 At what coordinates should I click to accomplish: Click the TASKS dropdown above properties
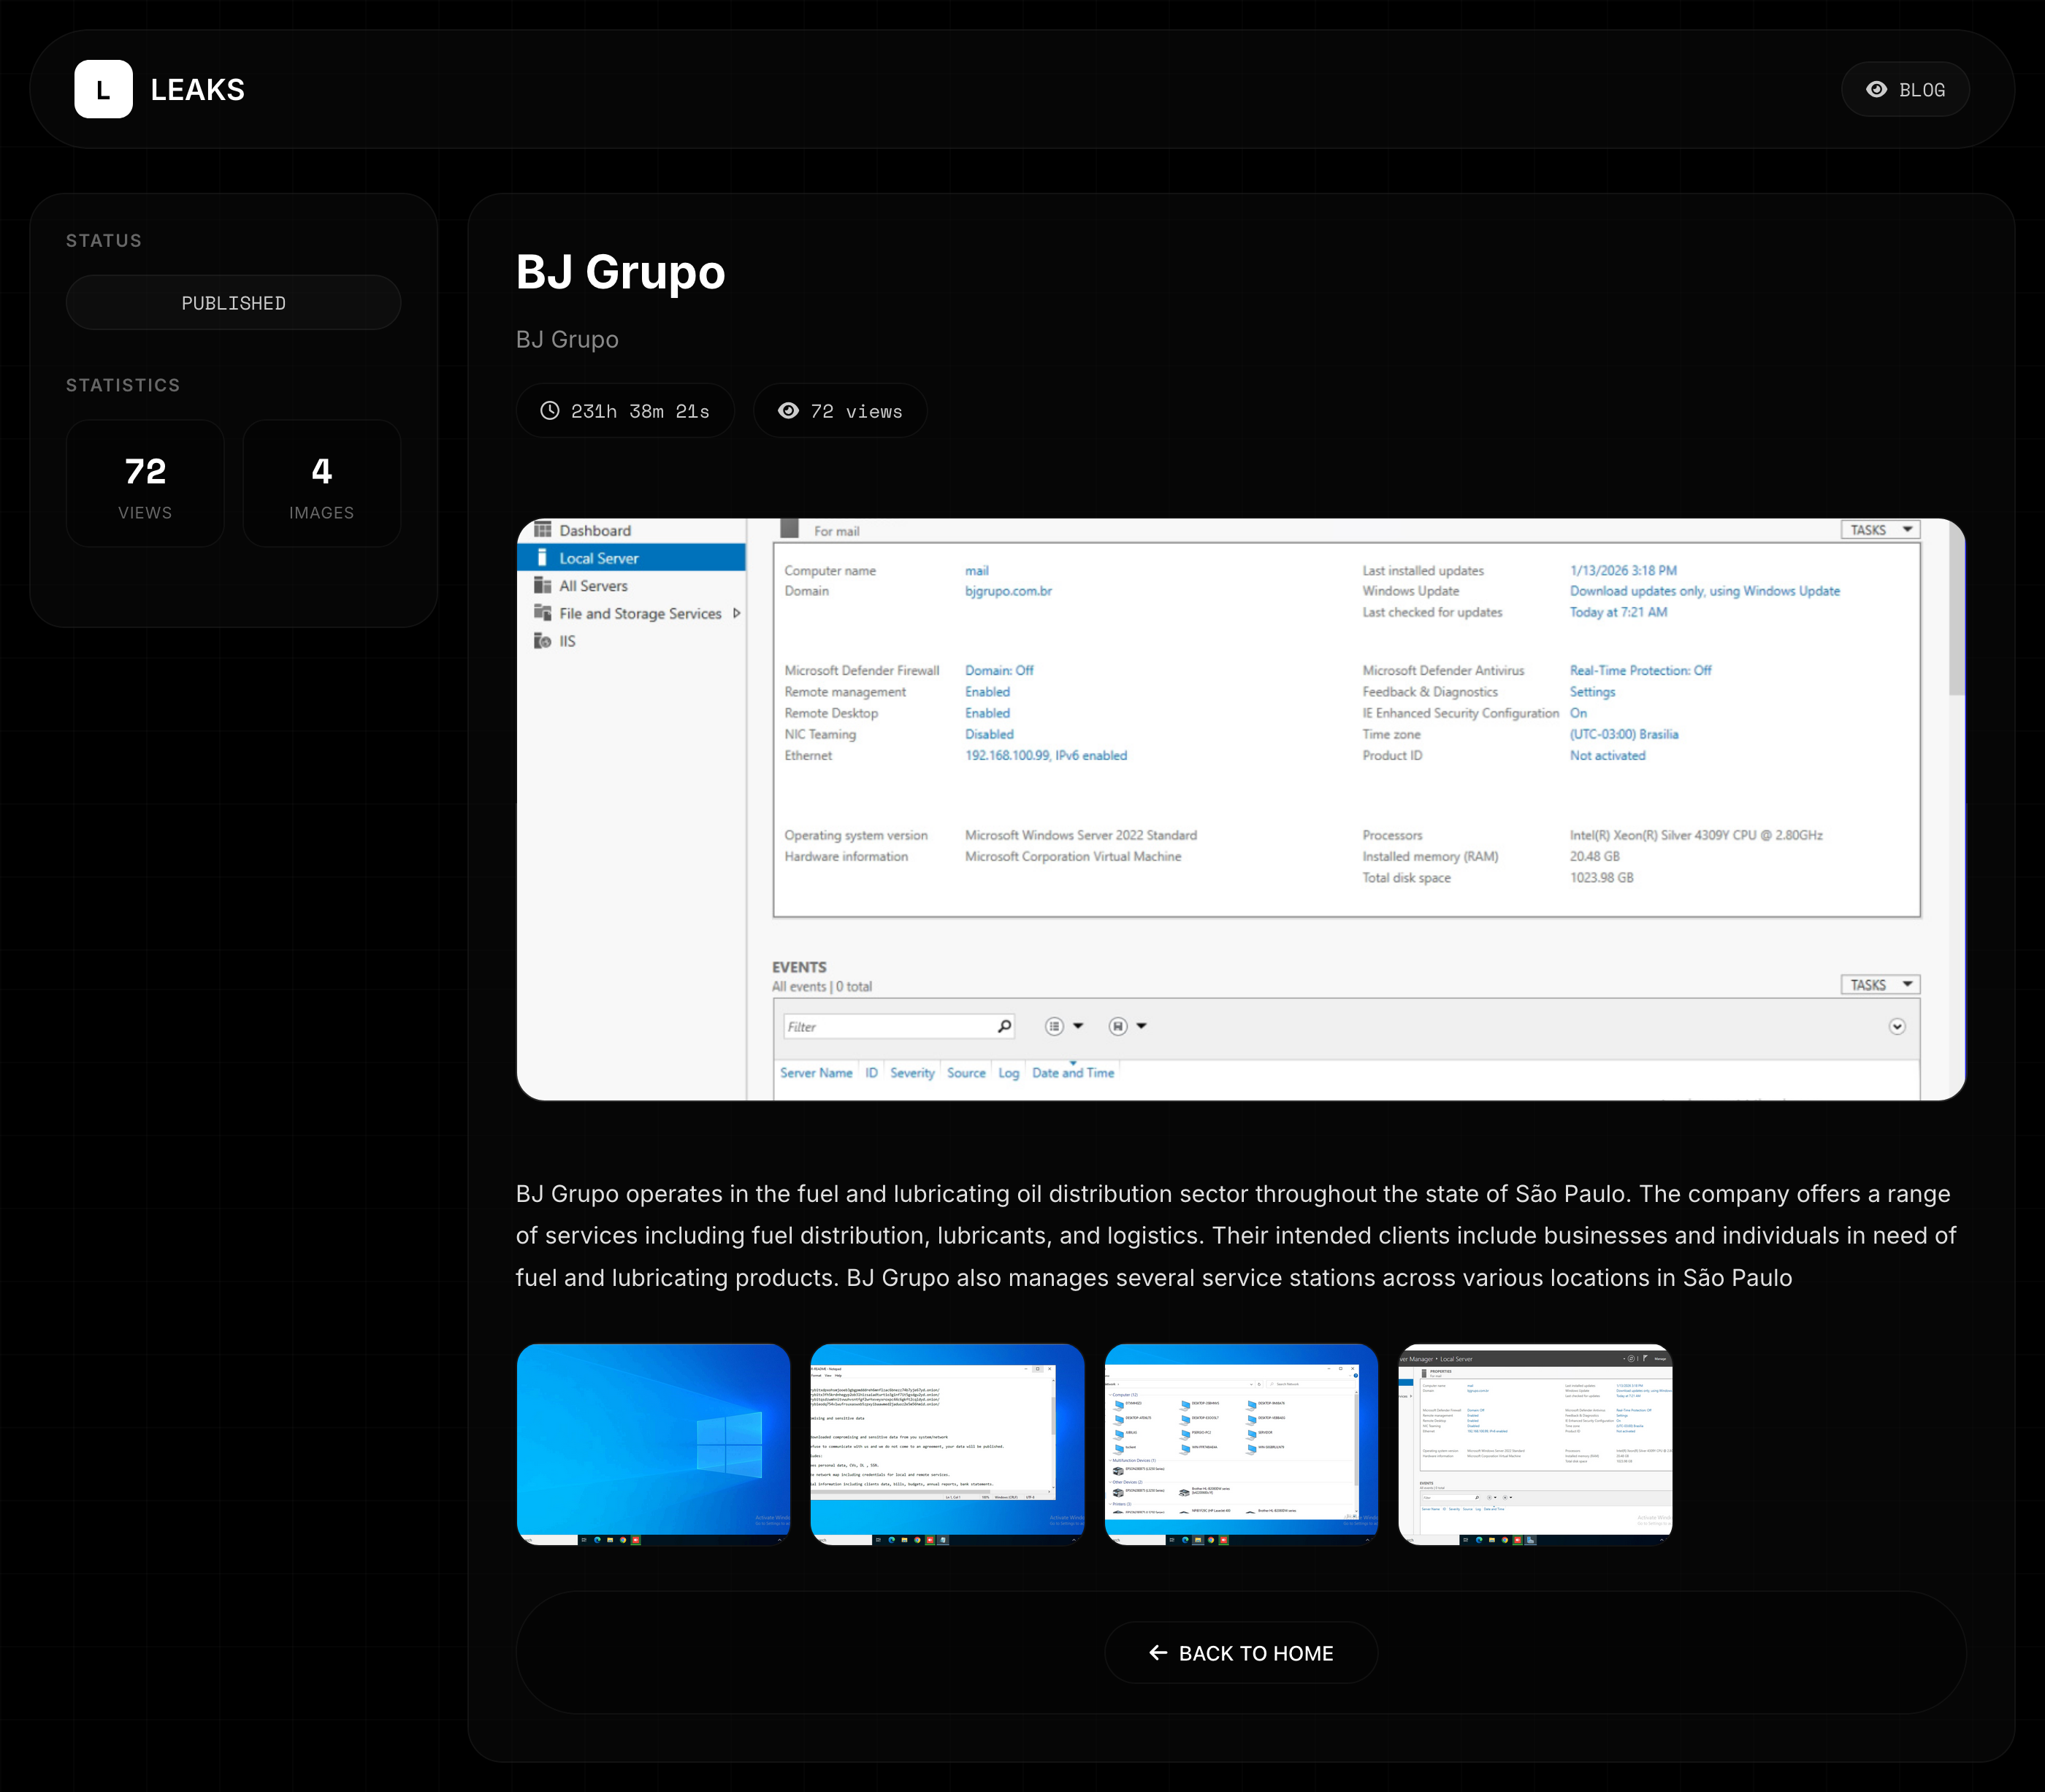(1879, 530)
